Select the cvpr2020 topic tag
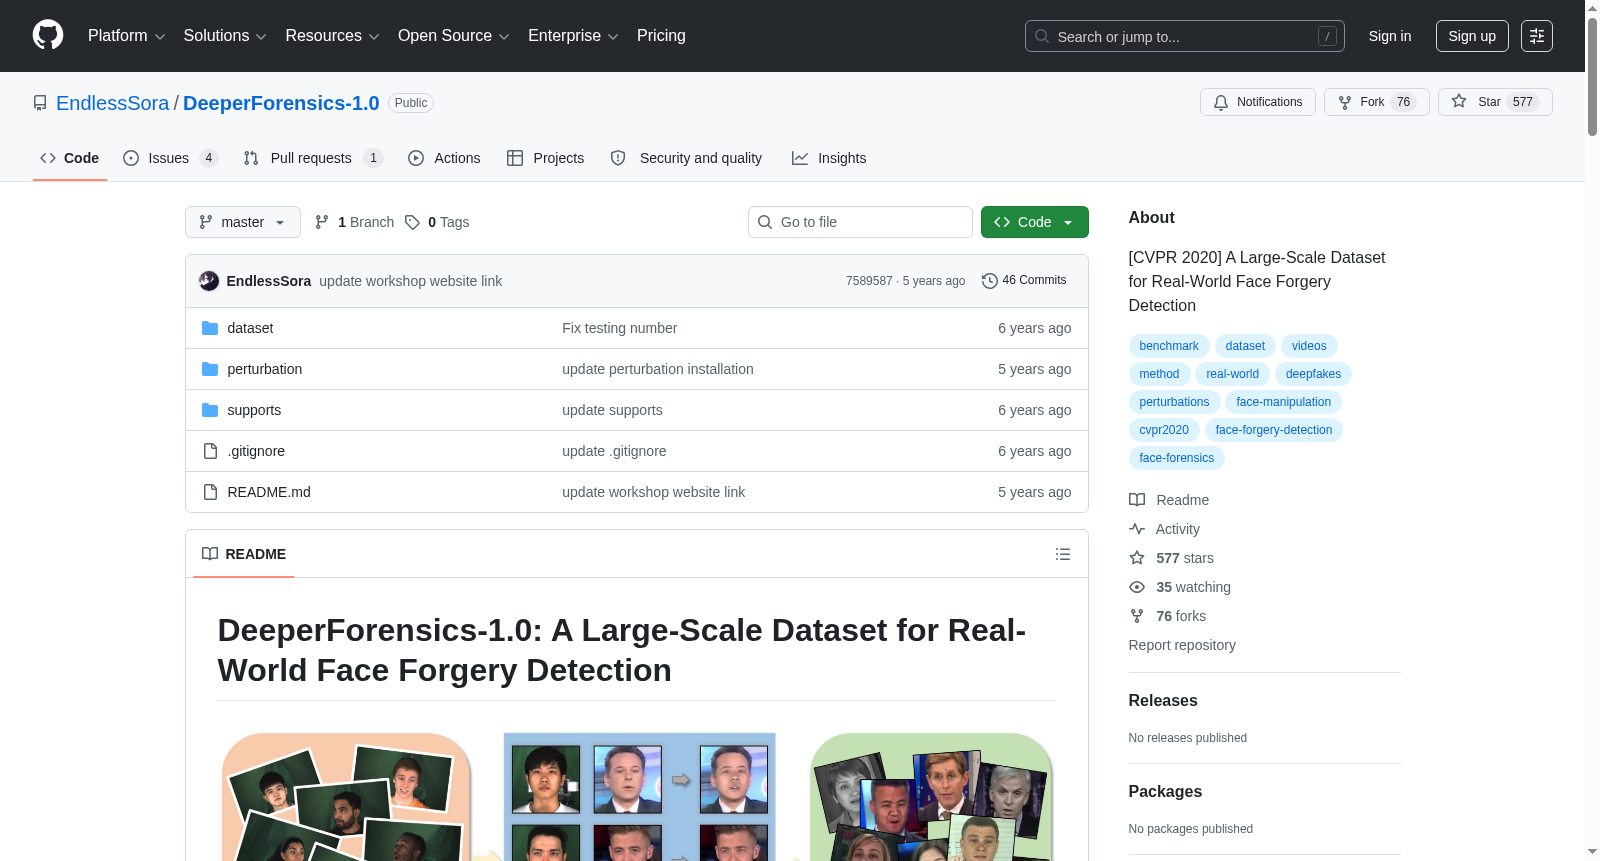 coord(1164,430)
